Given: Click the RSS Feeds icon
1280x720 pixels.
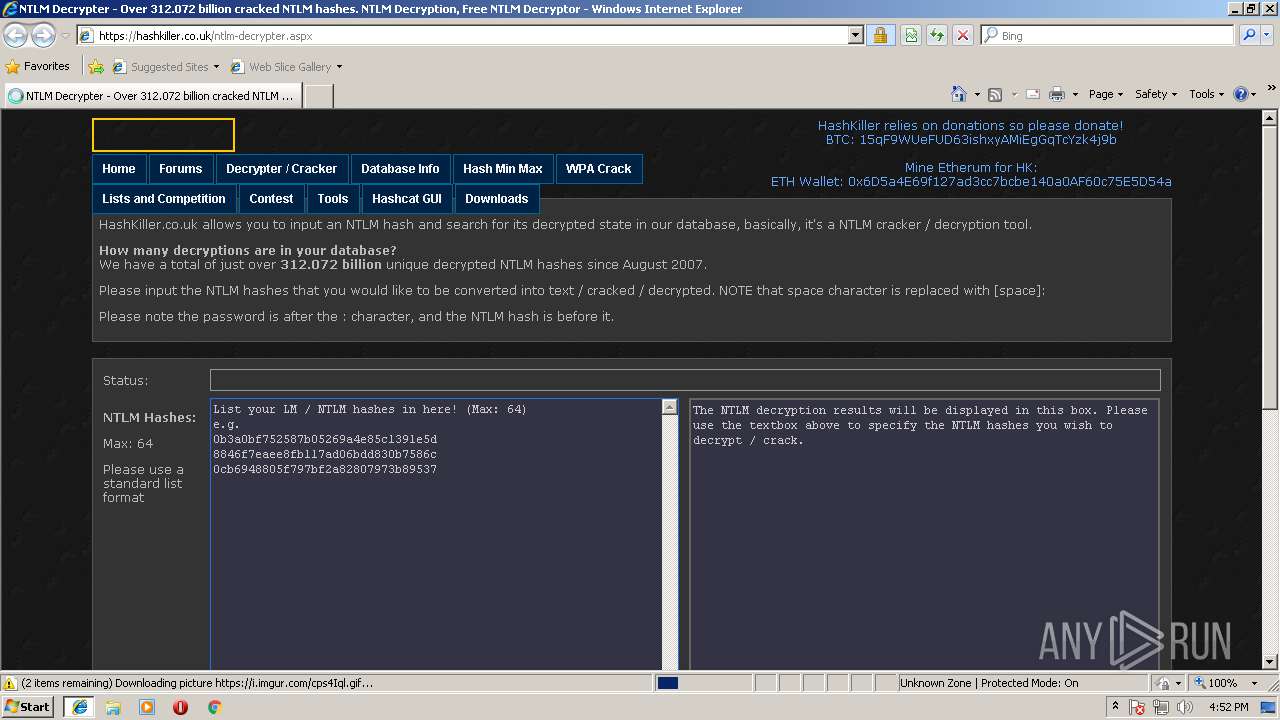Looking at the screenshot, I should click(x=995, y=94).
